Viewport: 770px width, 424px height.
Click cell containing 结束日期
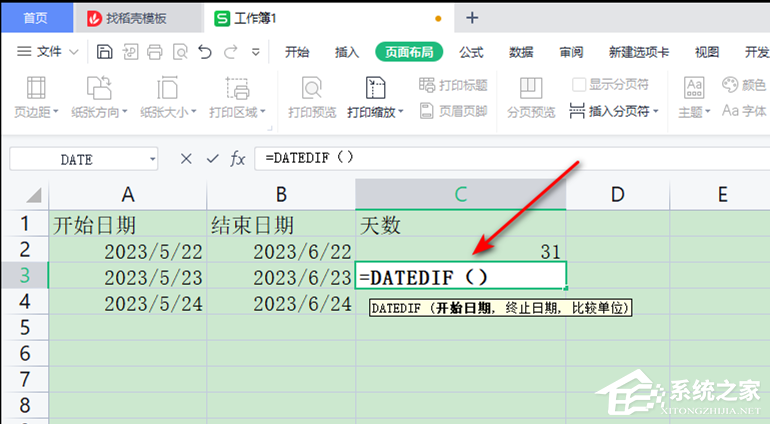281,225
